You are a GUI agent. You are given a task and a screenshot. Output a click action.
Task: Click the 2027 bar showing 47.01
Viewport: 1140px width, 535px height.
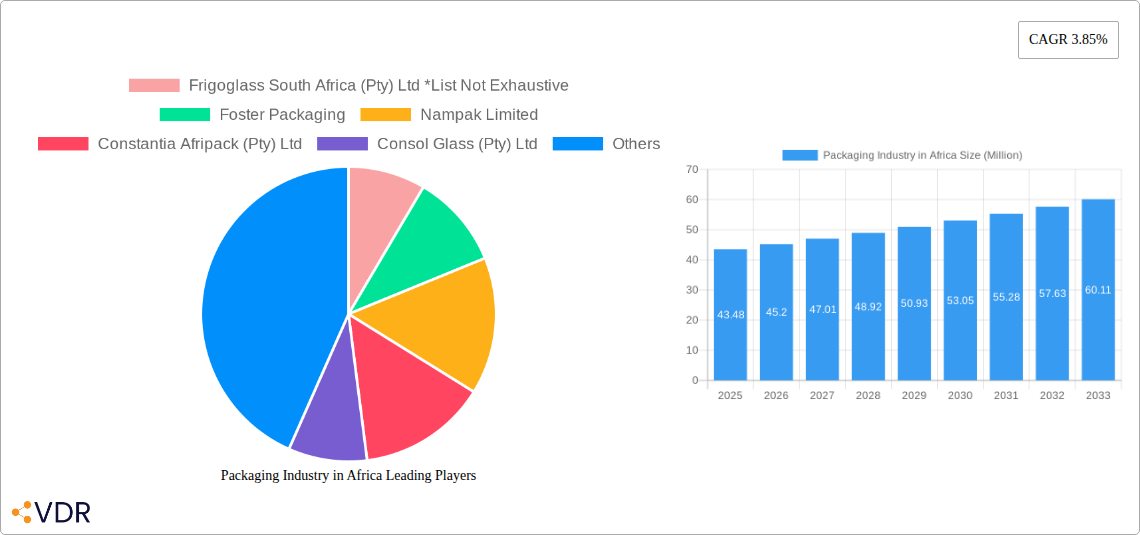pos(822,310)
